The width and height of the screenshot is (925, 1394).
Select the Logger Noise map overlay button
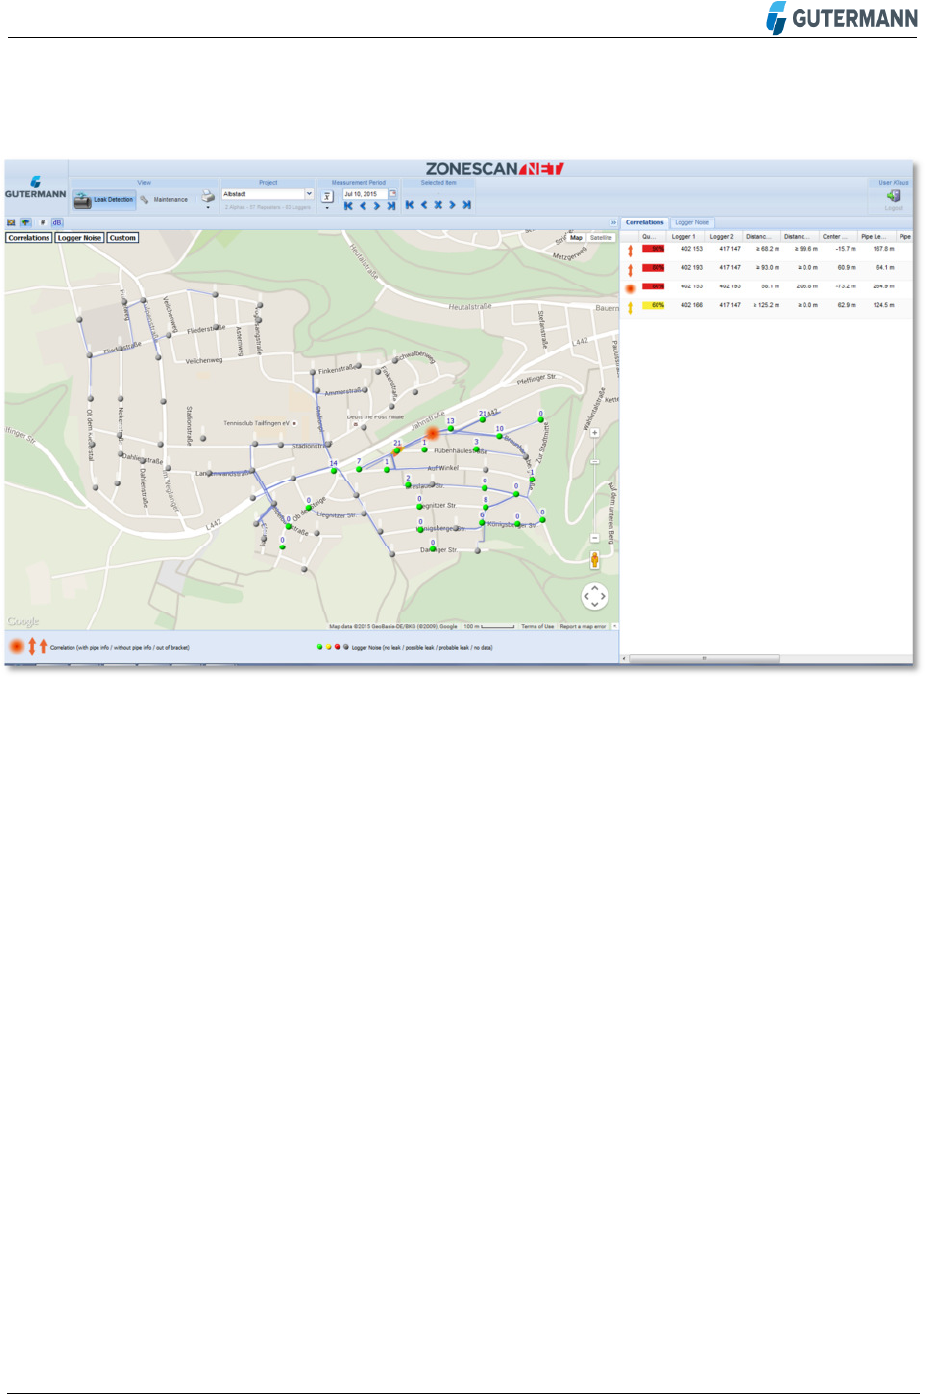coord(79,238)
